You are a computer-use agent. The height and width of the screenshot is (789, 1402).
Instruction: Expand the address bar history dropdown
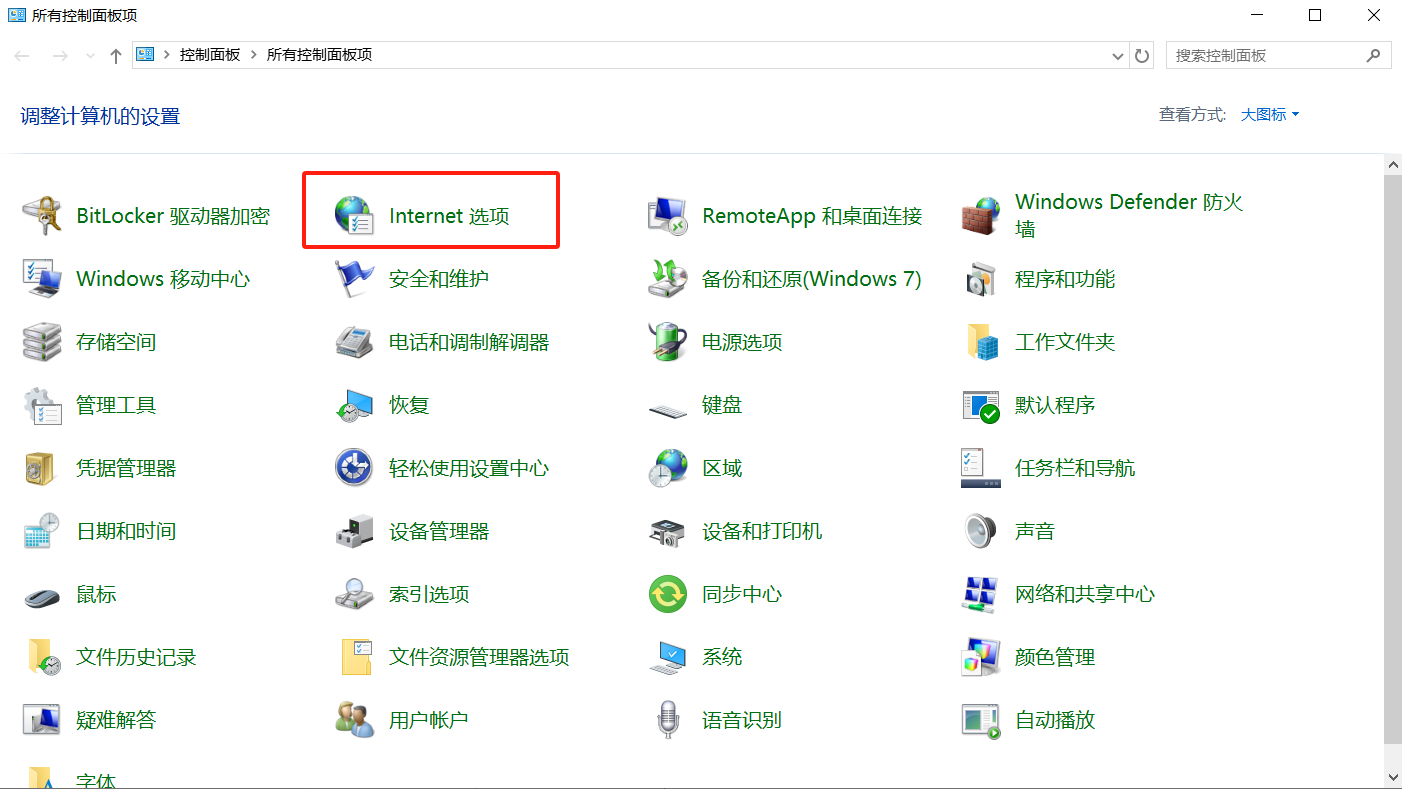[1118, 56]
